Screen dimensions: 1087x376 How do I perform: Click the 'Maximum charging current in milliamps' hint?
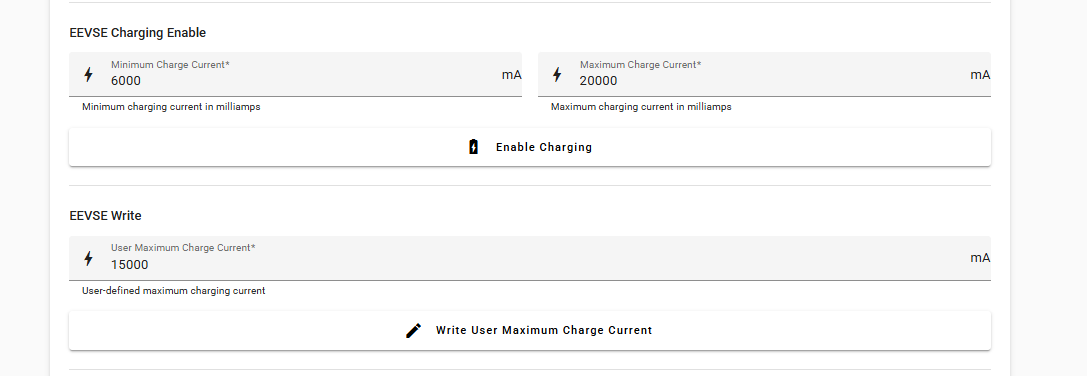click(x=641, y=107)
